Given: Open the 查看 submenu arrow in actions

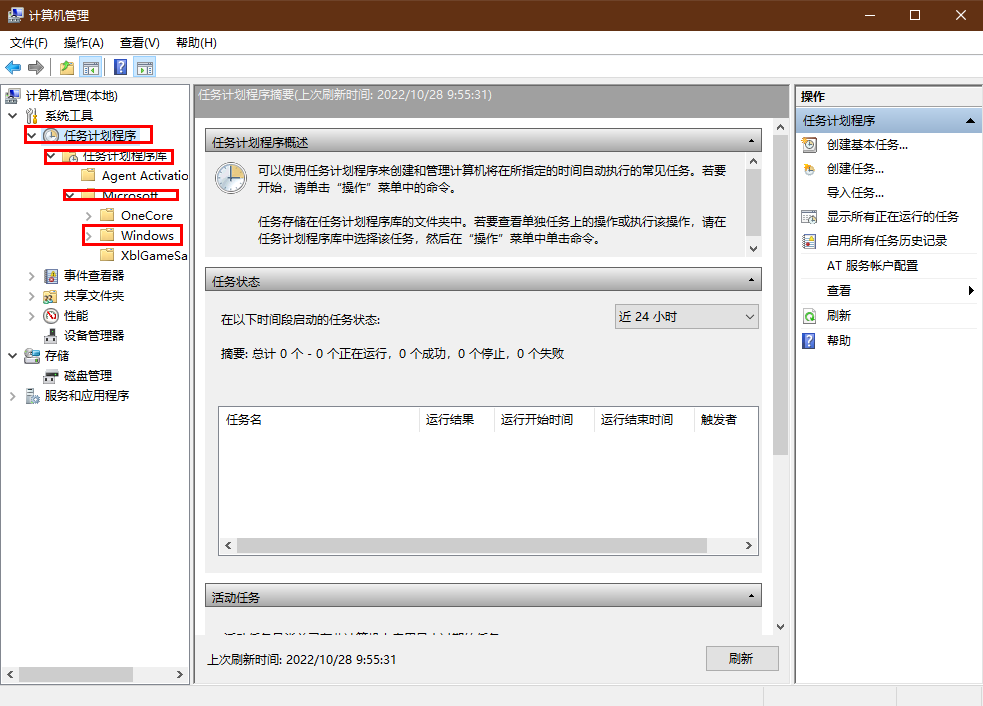Looking at the screenshot, I should 970,290.
